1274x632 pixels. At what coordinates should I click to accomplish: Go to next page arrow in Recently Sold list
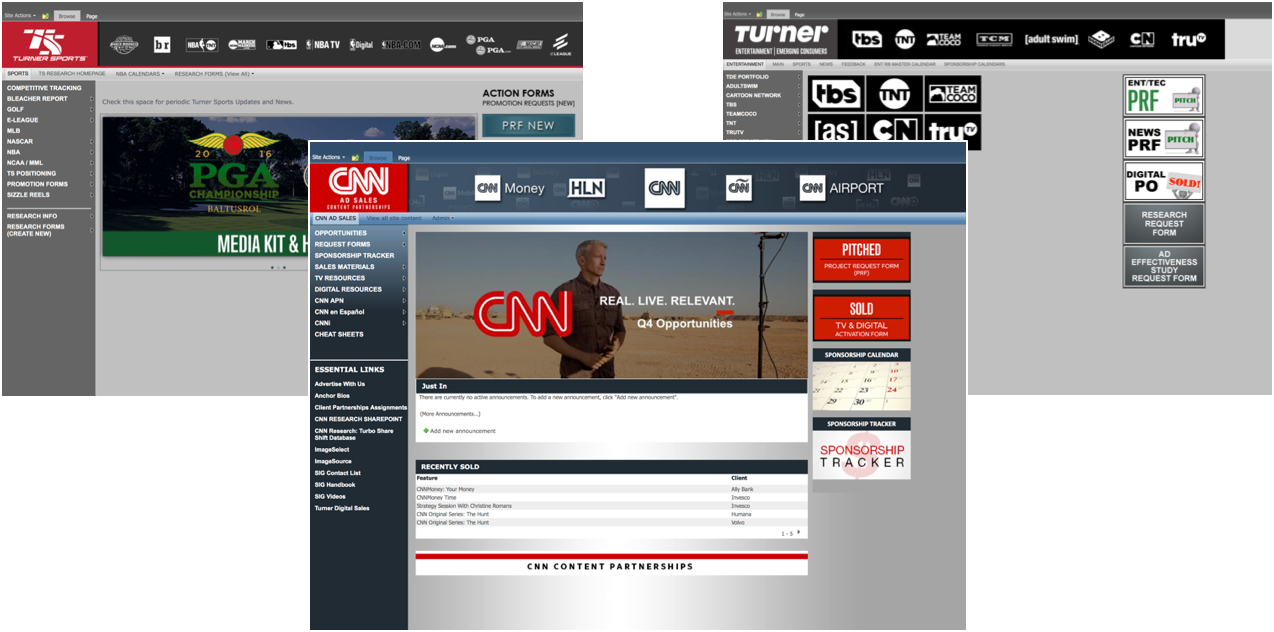point(798,532)
